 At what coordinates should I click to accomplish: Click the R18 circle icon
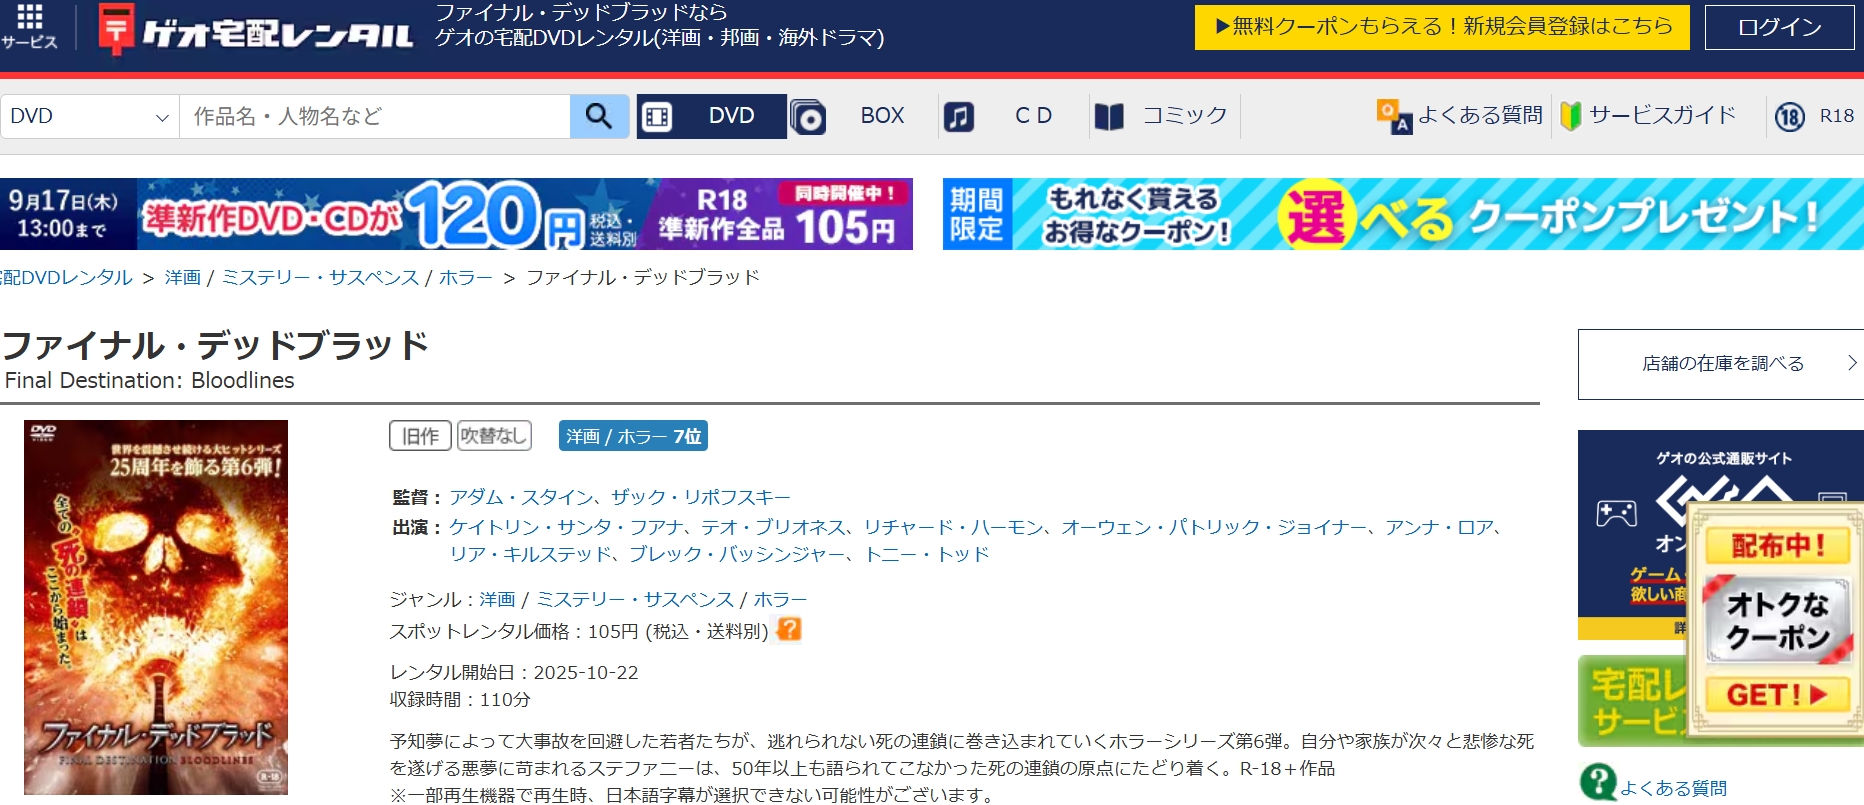click(x=1790, y=117)
